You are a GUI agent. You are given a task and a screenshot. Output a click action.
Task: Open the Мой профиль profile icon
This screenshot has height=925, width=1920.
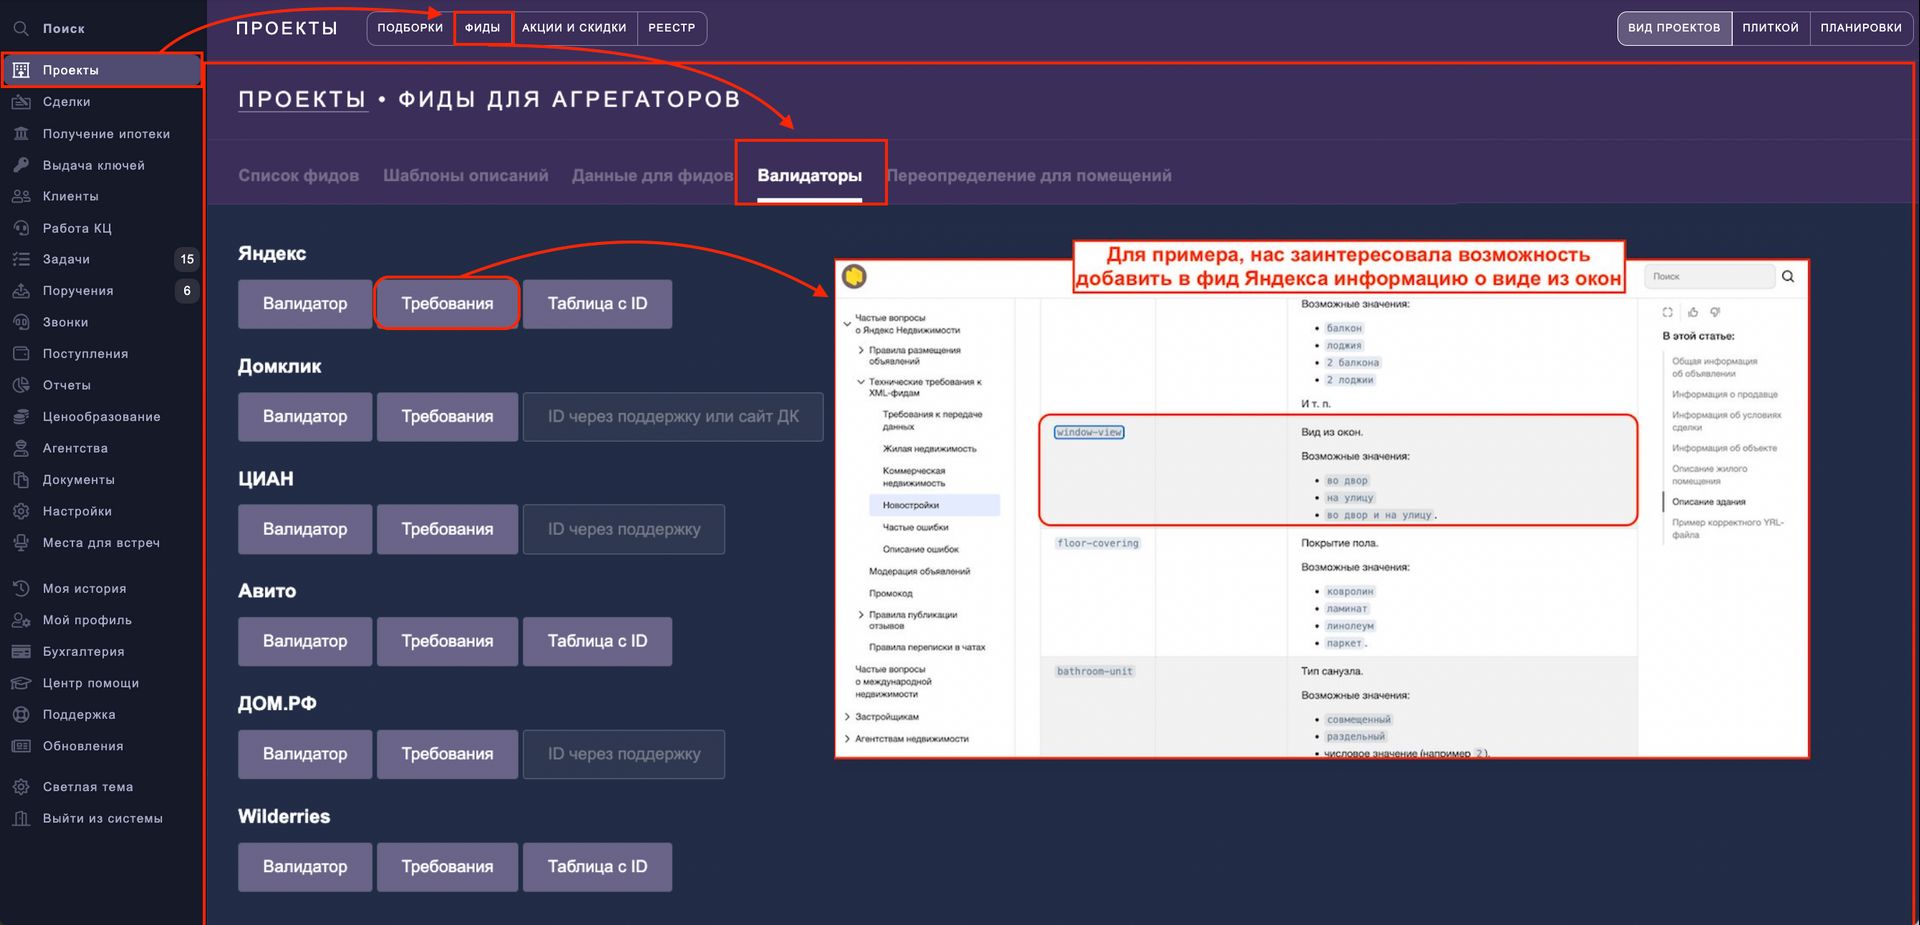point(21,620)
